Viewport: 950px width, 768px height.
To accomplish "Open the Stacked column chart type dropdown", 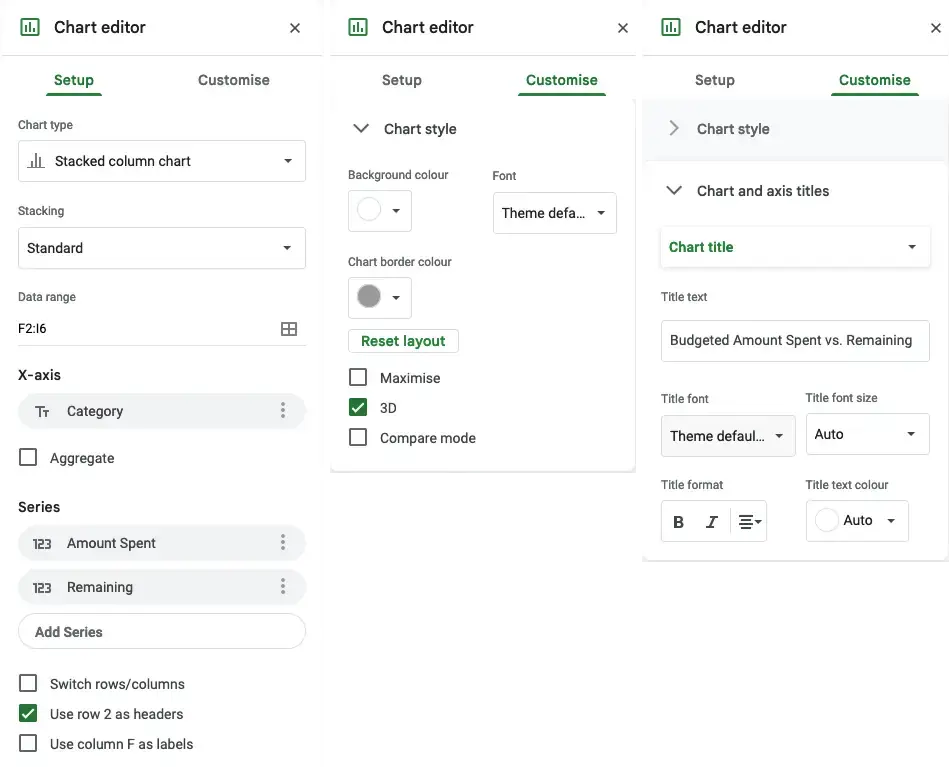I will click(162, 161).
